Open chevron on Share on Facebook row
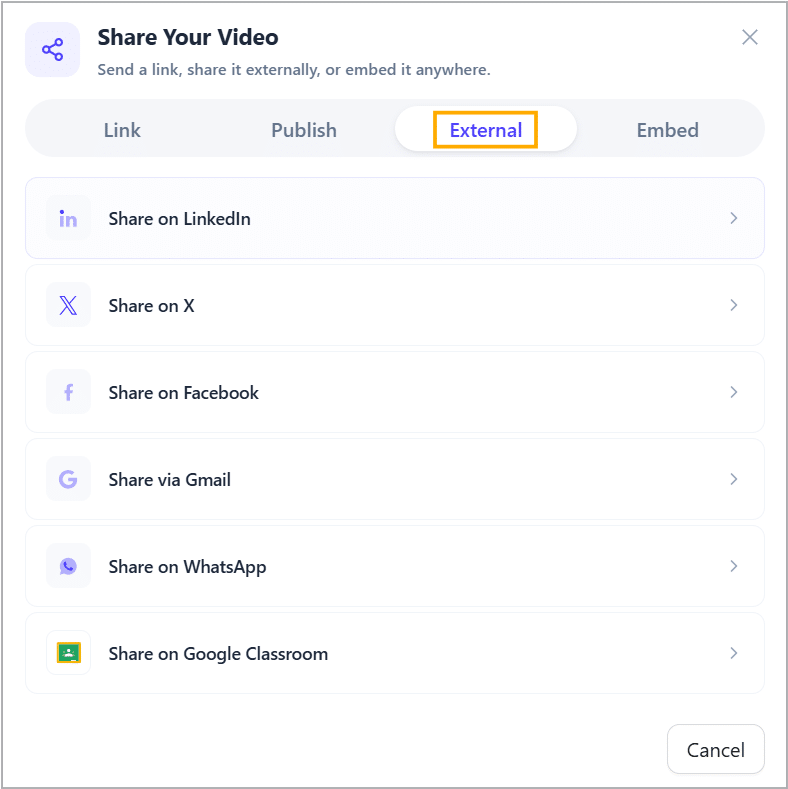The width and height of the screenshot is (788, 789). pos(734,392)
